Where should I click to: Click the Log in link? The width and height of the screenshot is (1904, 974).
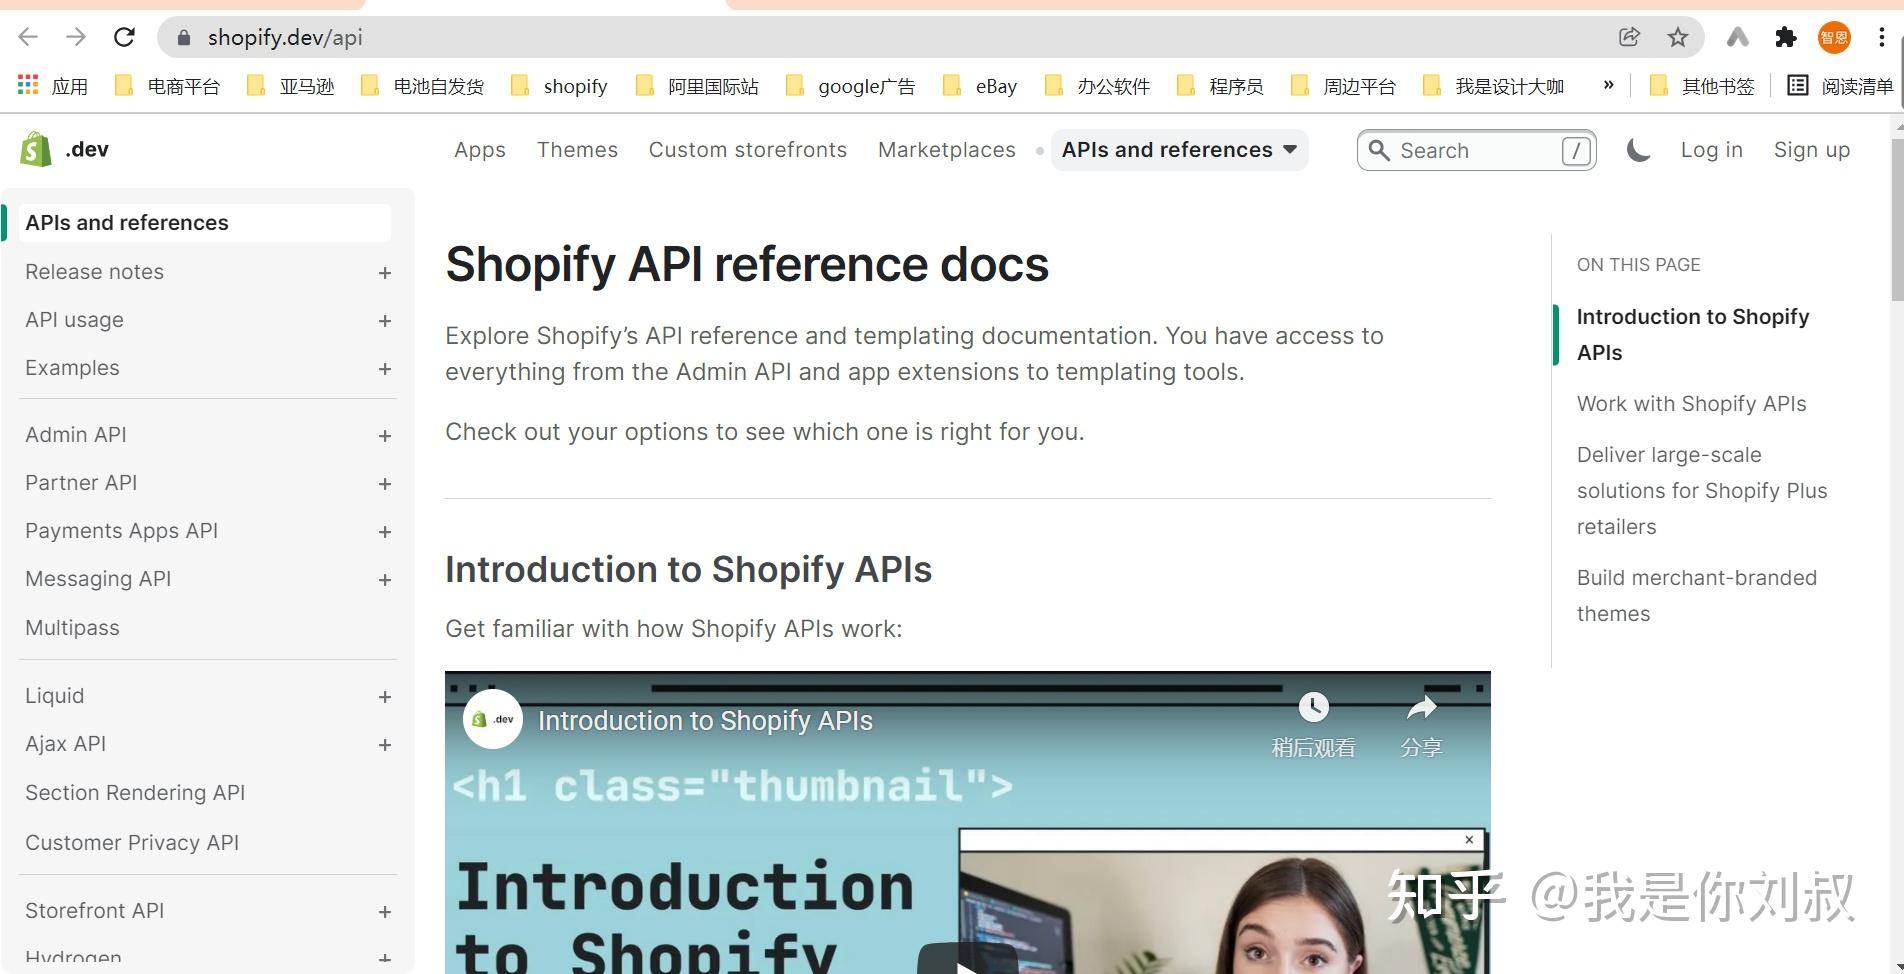click(x=1711, y=150)
